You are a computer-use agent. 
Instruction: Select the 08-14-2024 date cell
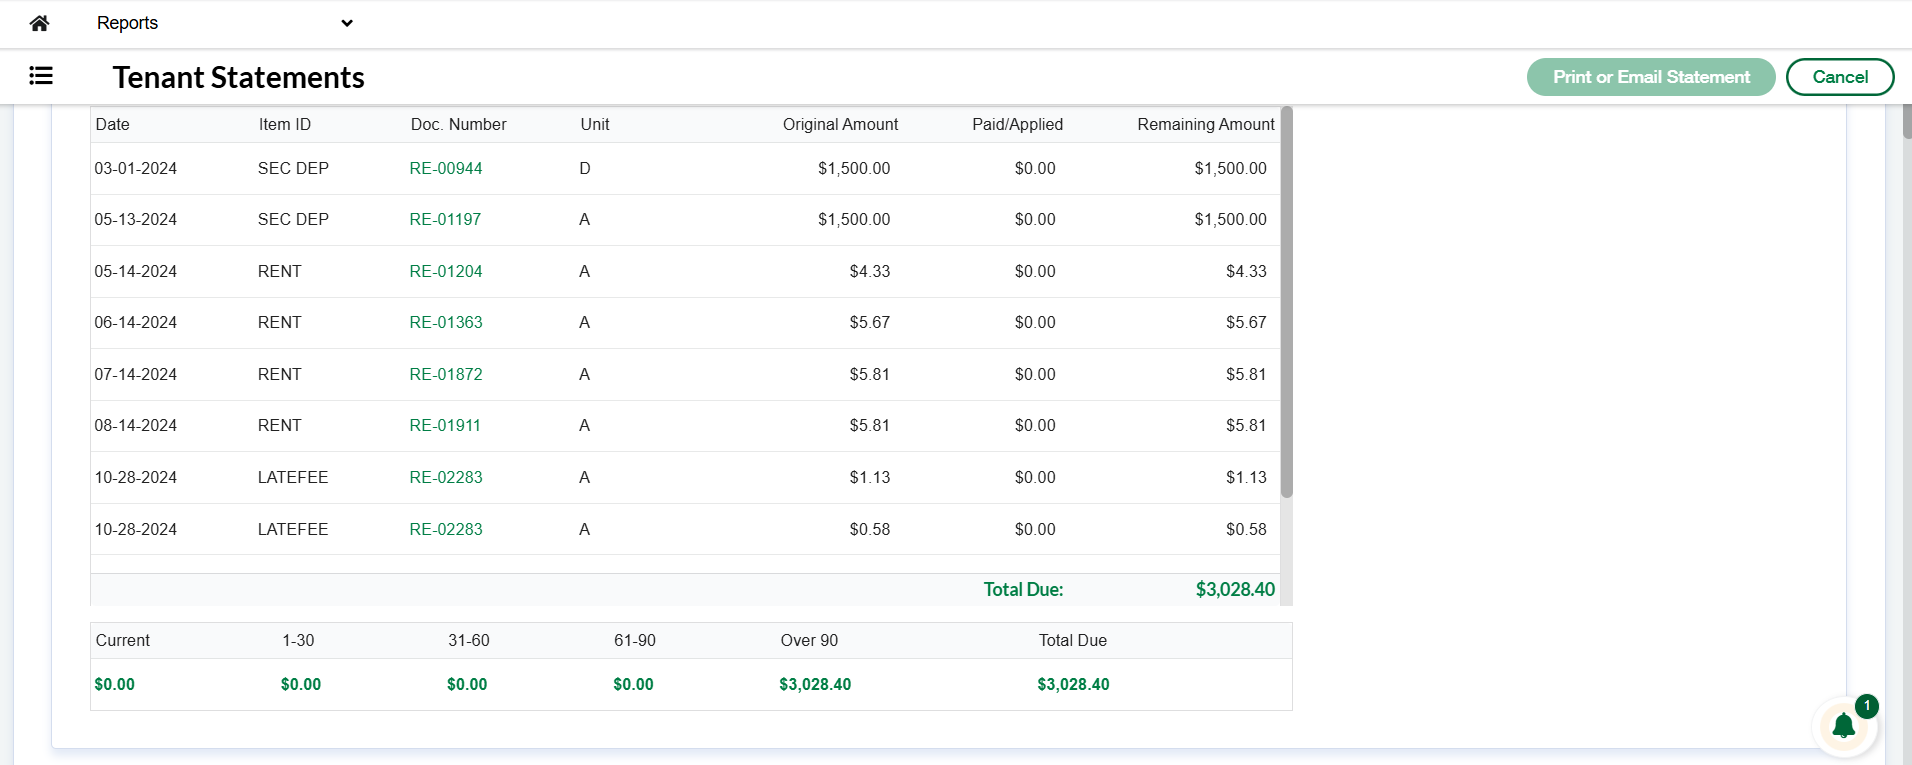tap(136, 425)
